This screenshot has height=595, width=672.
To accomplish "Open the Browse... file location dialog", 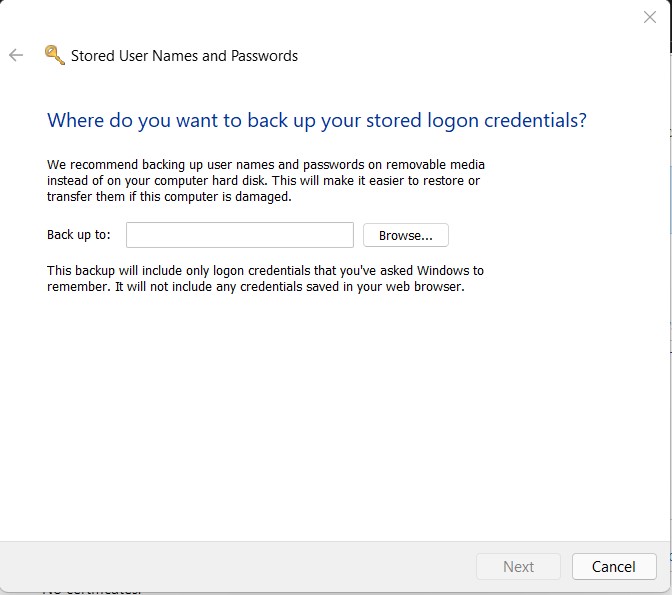I will [x=405, y=235].
